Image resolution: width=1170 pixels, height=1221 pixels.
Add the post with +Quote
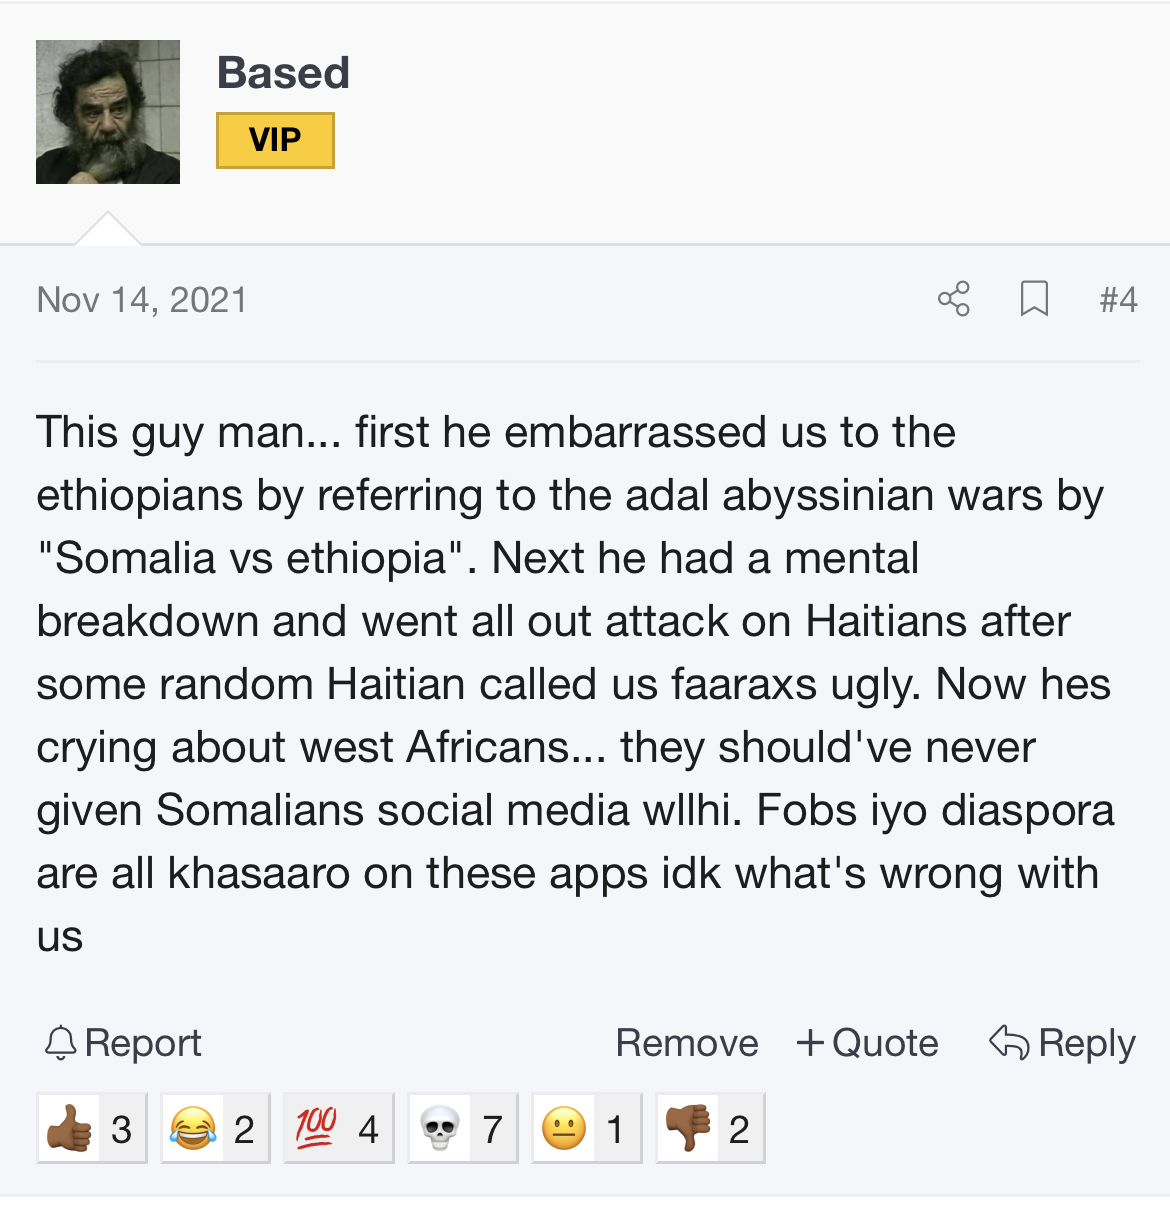click(867, 1043)
